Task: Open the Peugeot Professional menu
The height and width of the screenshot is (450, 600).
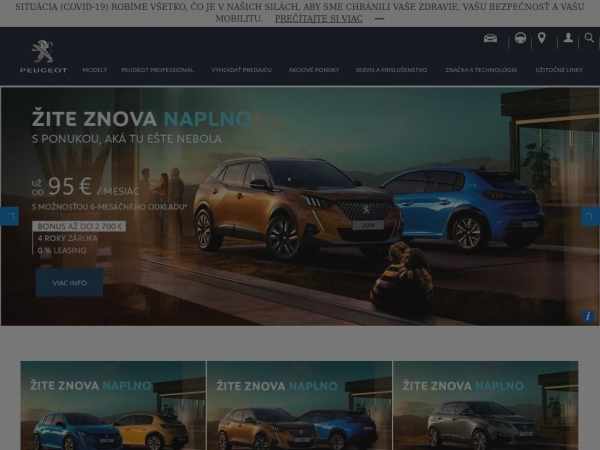Action: (157, 70)
